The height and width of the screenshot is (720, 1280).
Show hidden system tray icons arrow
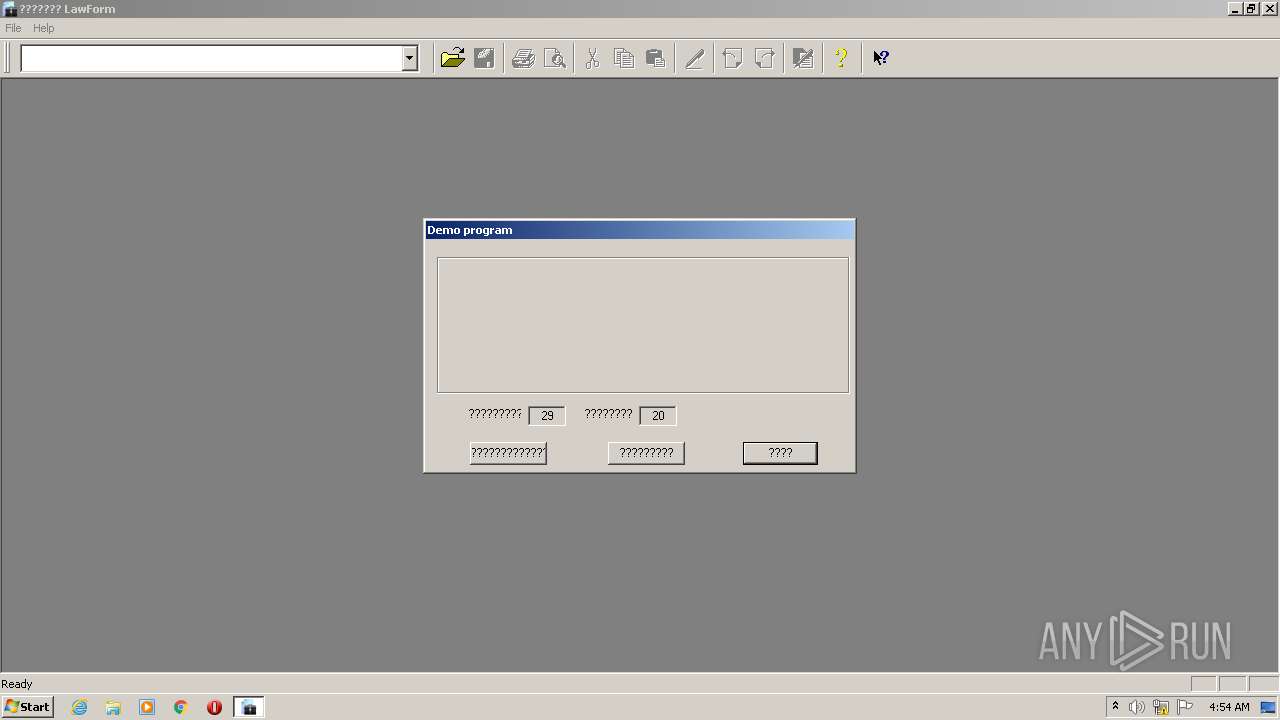point(1115,707)
